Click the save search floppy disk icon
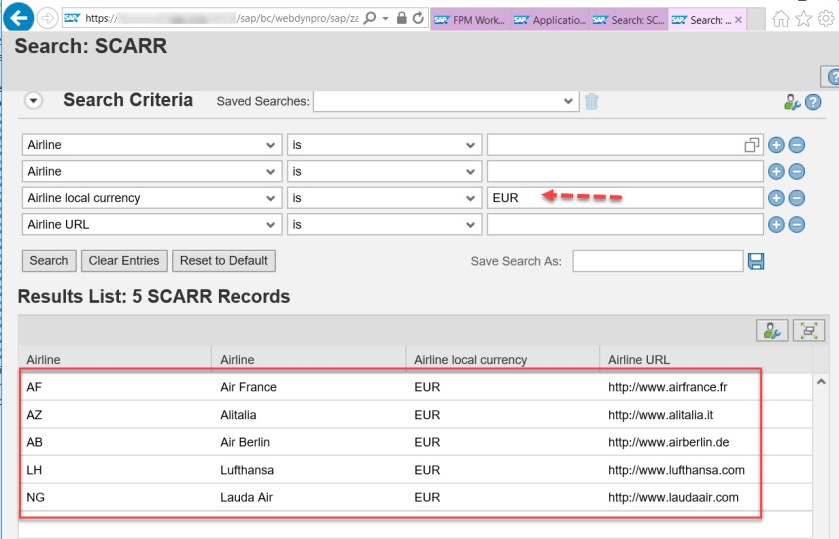This screenshot has height=539, width=839. pos(756,261)
